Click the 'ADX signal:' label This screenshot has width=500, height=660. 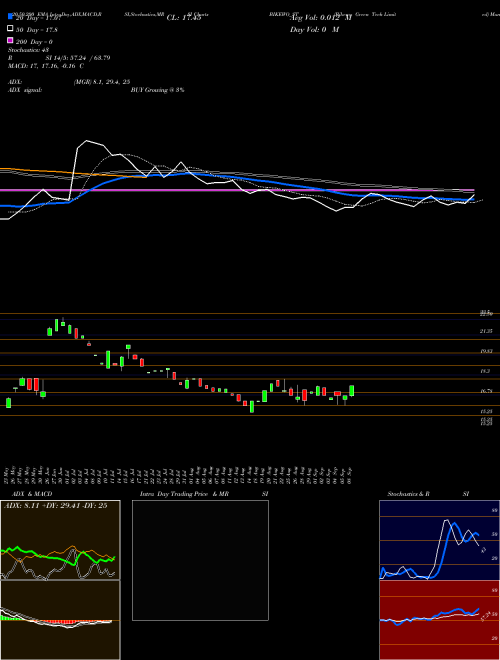click(x=24, y=90)
